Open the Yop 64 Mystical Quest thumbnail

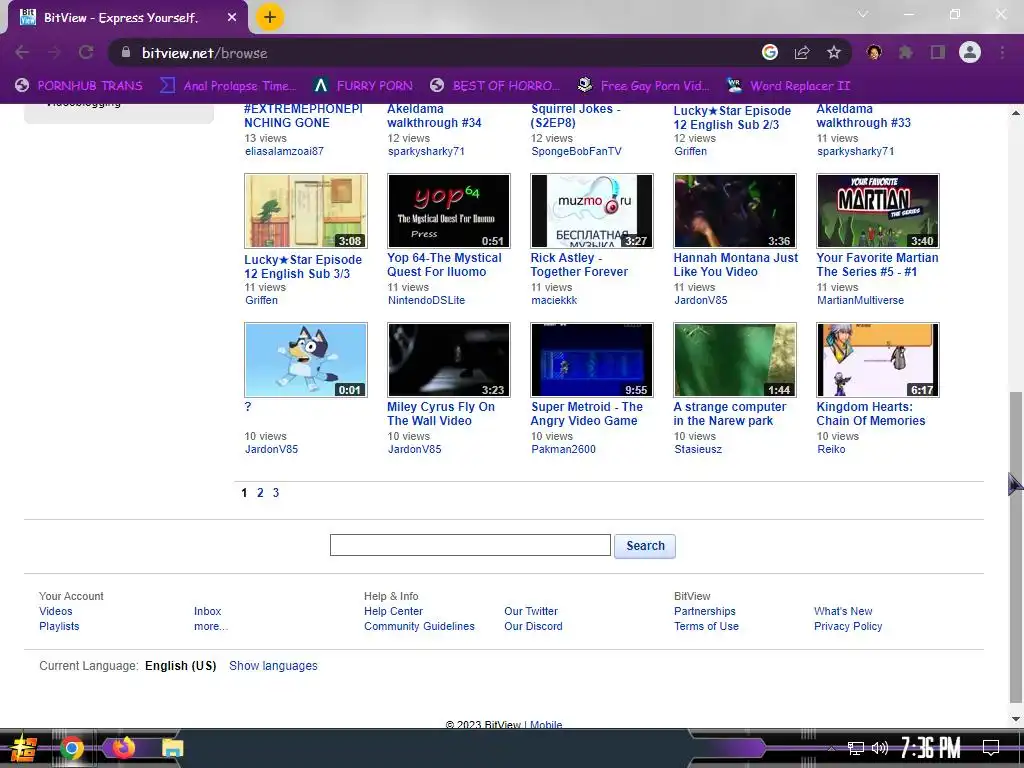pyautogui.click(x=449, y=211)
